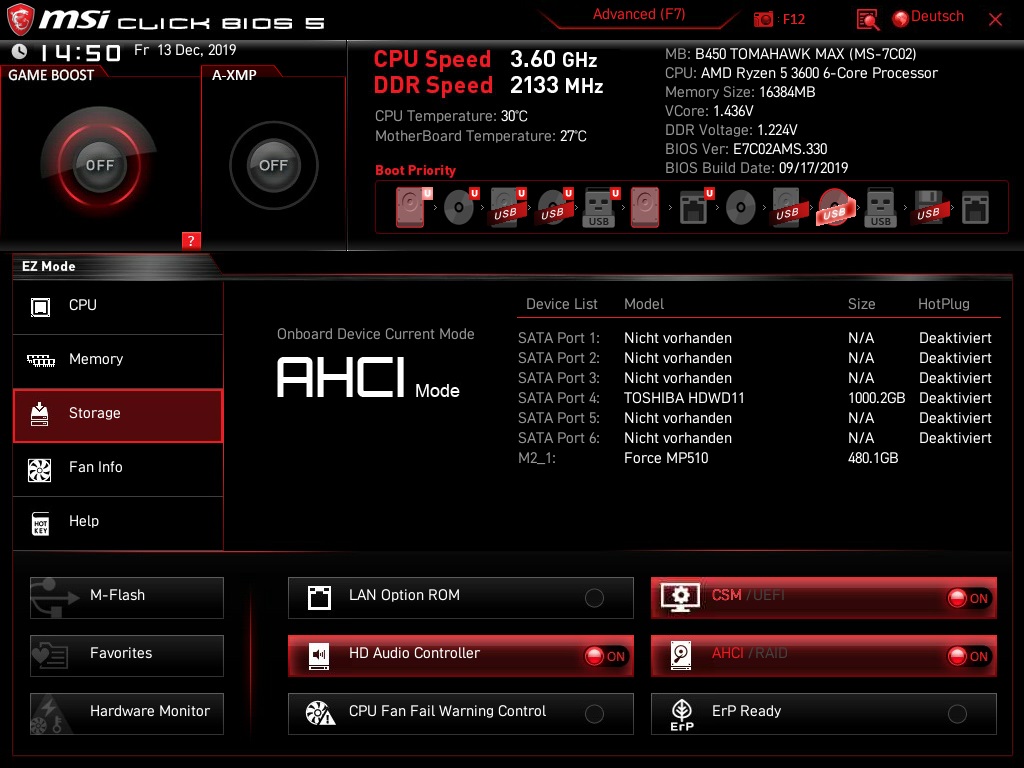This screenshot has height=768, width=1024.
Task: Open Favorites
Action: click(x=127, y=656)
